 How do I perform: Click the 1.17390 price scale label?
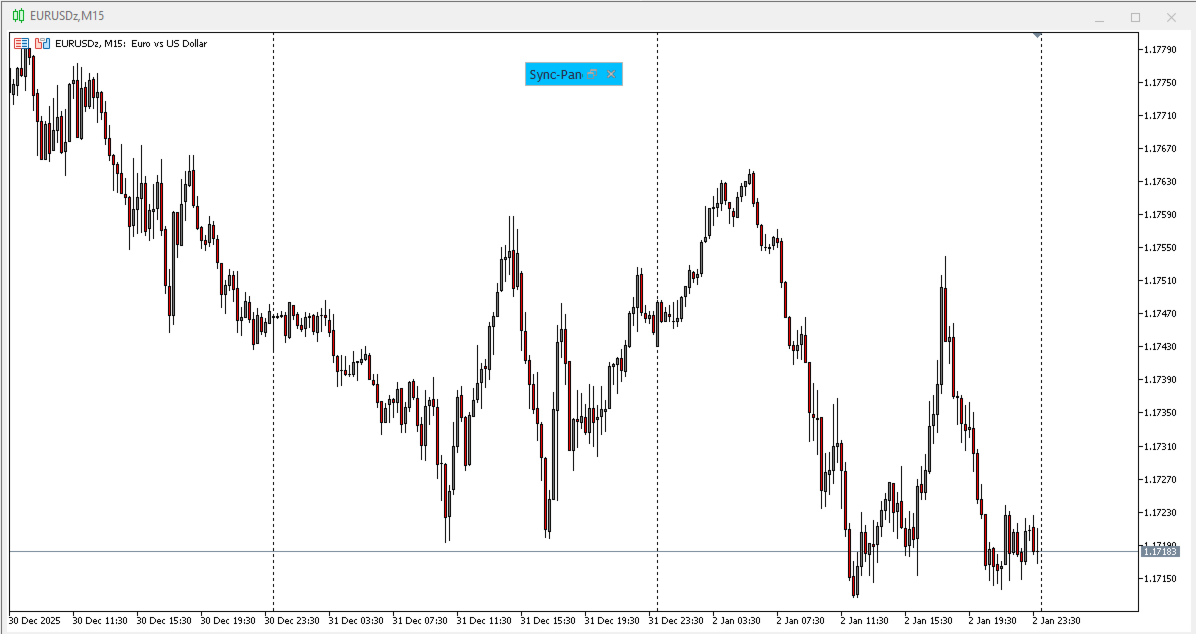(x=1160, y=380)
